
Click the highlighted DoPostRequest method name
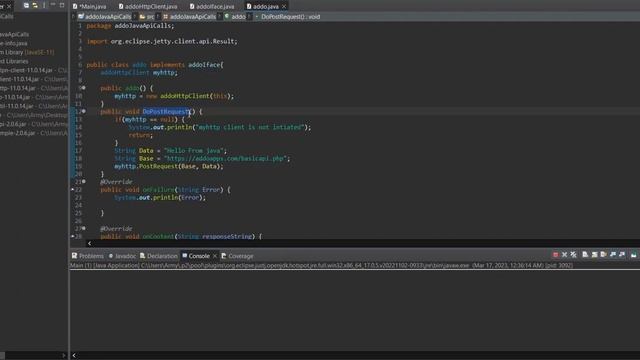pyautogui.click(x=166, y=111)
